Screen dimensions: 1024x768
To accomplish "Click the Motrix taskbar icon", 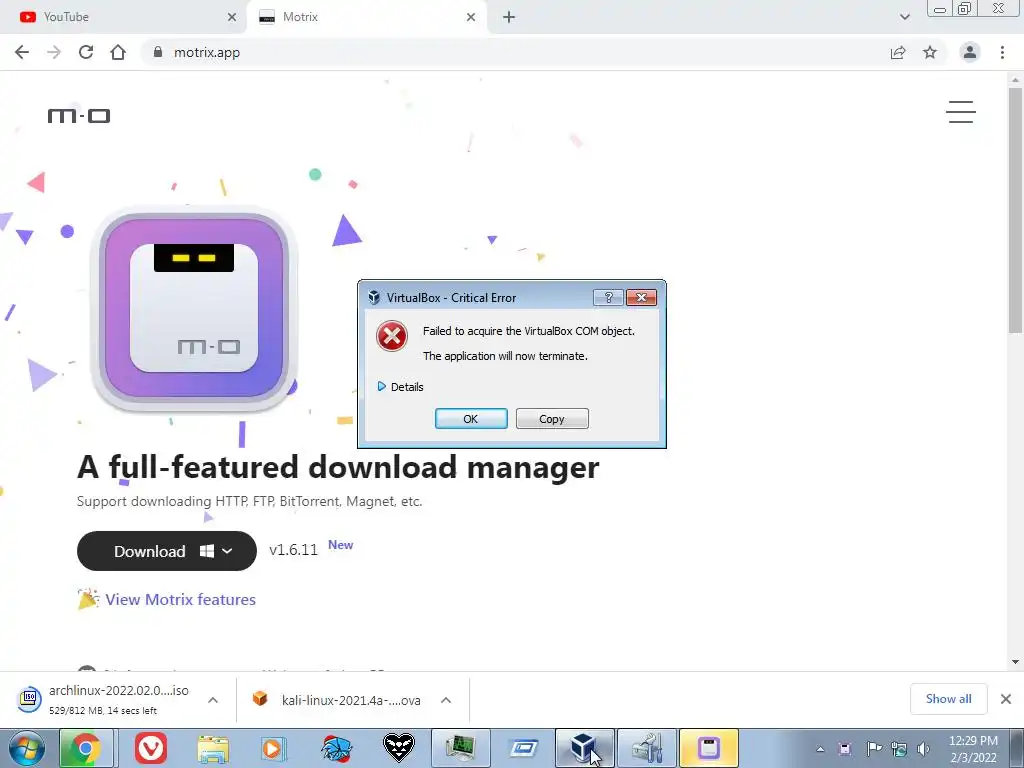I will point(709,748).
